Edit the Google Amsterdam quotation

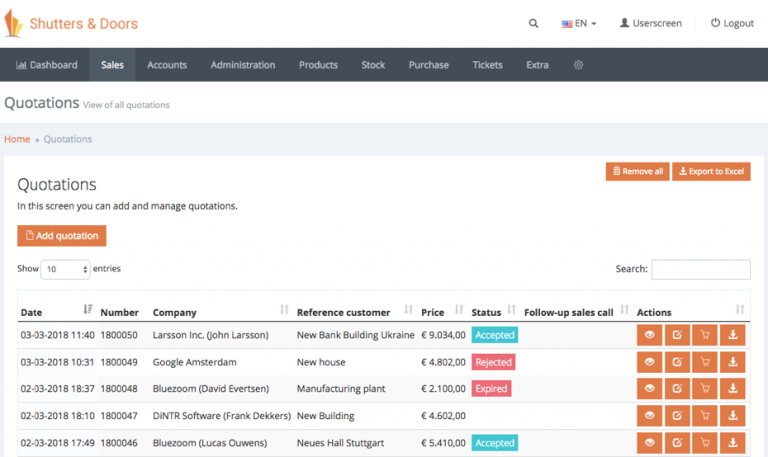coord(677,362)
